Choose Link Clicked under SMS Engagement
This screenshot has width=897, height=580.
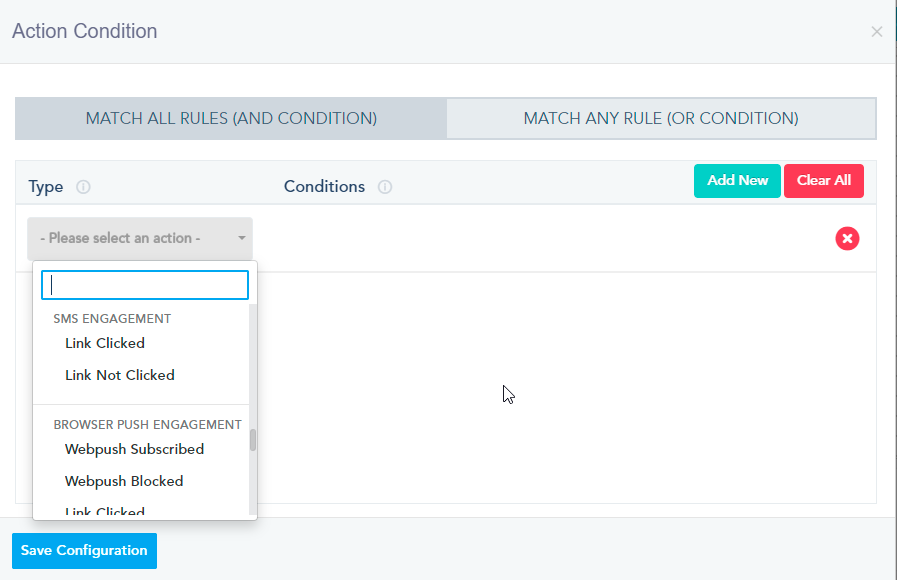coord(105,343)
